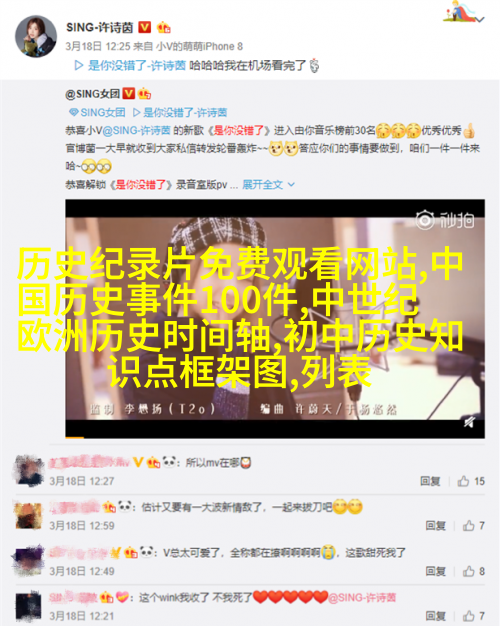Screen dimensions: 500x626
Task: Like the 12:49 comment with 8 likes
Action: click(x=474, y=571)
